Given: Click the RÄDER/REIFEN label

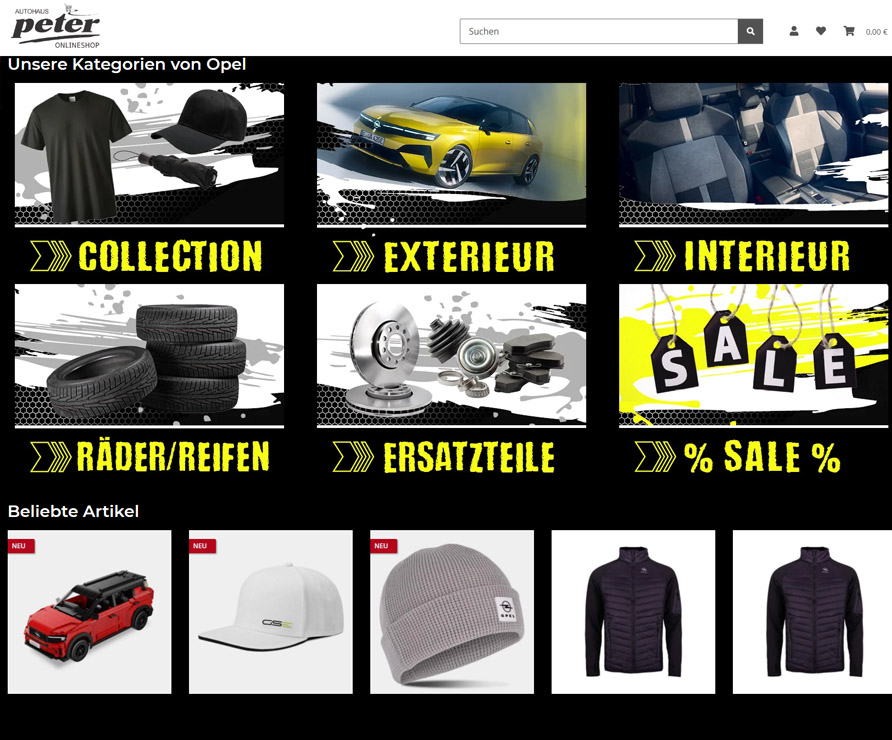Looking at the screenshot, I should click(173, 456).
